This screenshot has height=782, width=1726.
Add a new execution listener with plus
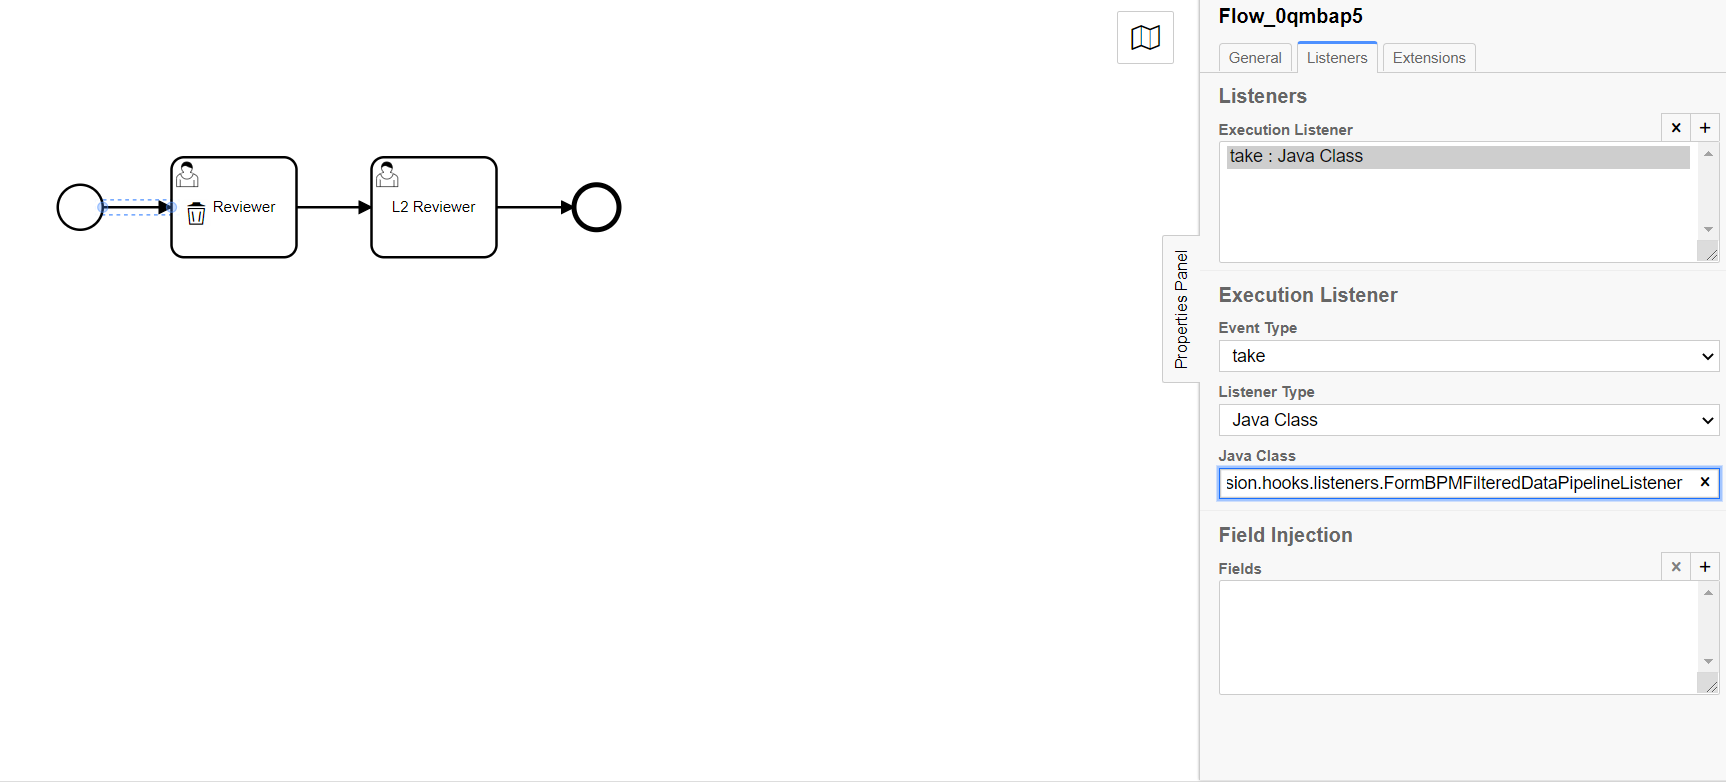[x=1705, y=128]
